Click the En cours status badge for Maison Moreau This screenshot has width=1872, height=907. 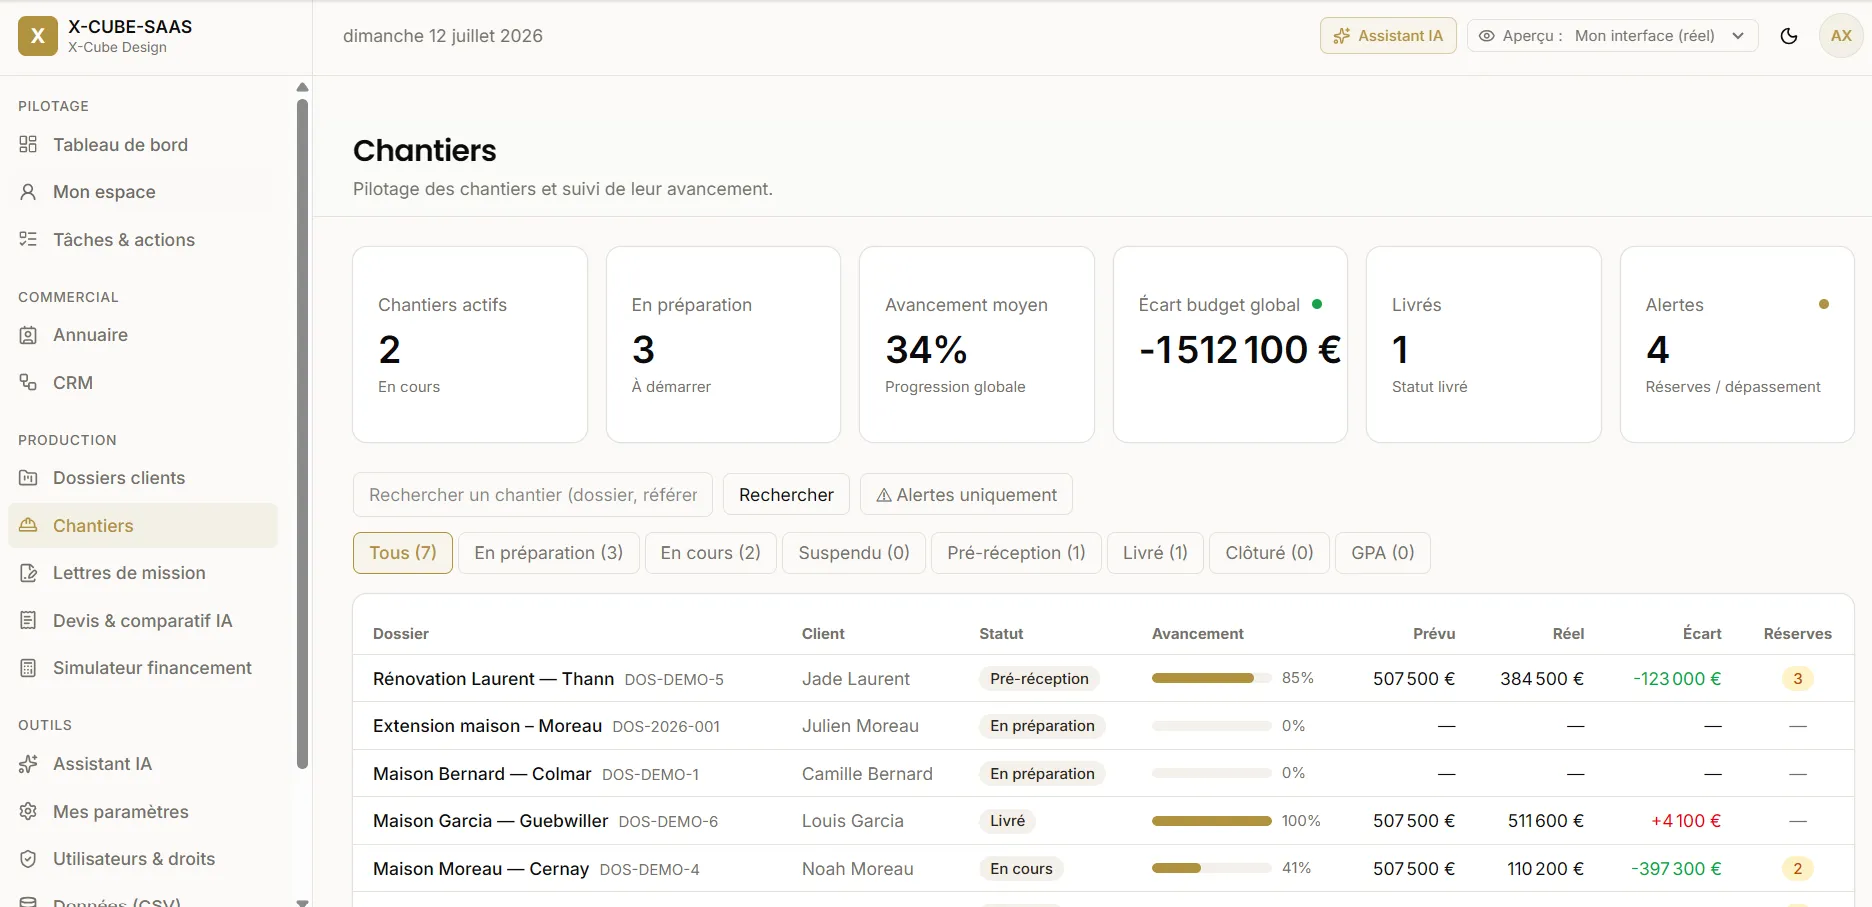pyautogui.click(x=1021, y=869)
